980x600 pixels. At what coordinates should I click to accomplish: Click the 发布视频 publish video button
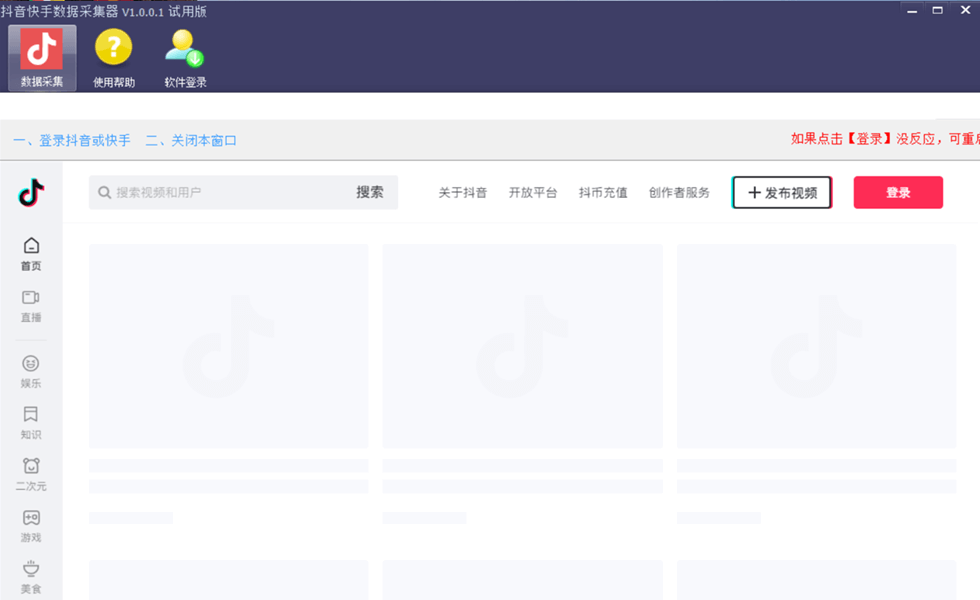782,192
